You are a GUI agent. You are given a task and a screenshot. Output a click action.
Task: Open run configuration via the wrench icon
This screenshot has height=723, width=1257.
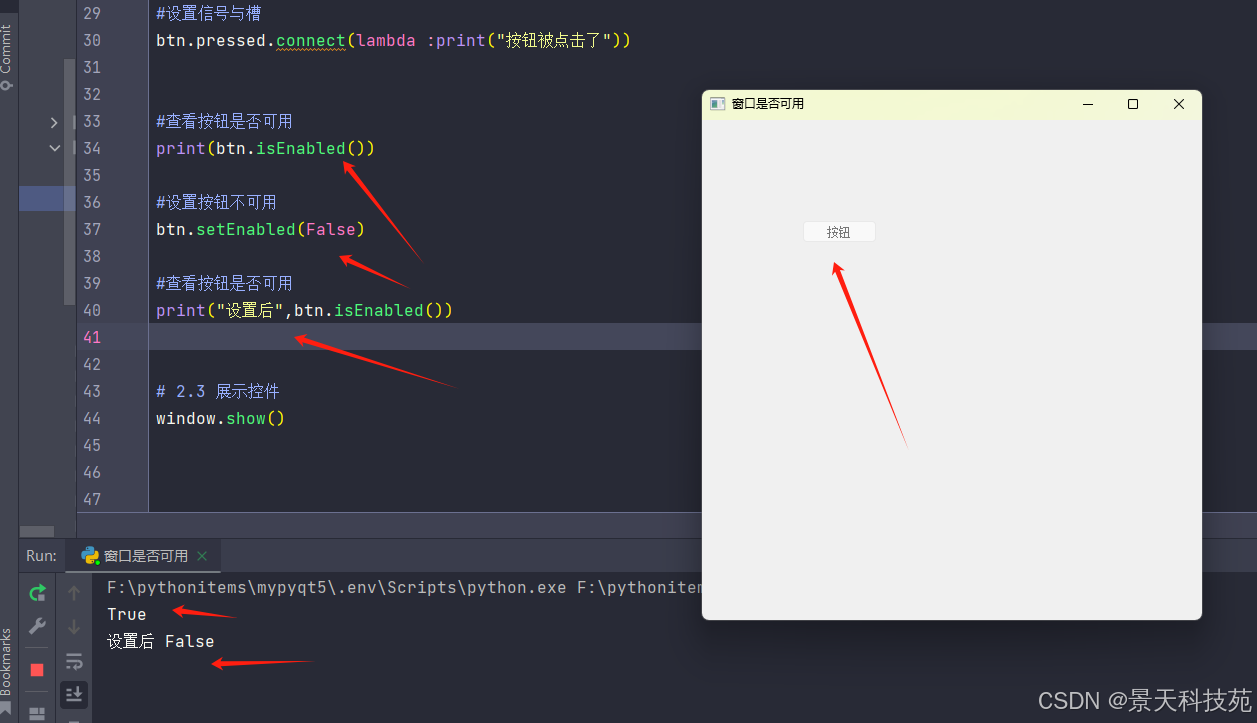pyautogui.click(x=37, y=626)
